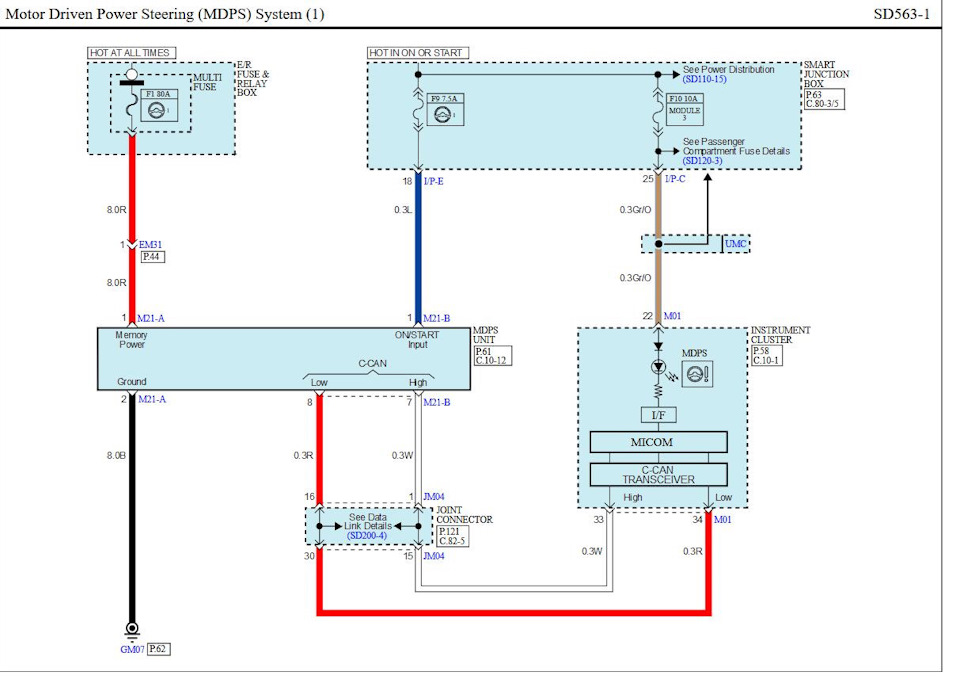
Task: Click the EM31 connector label
Action: tap(150, 244)
